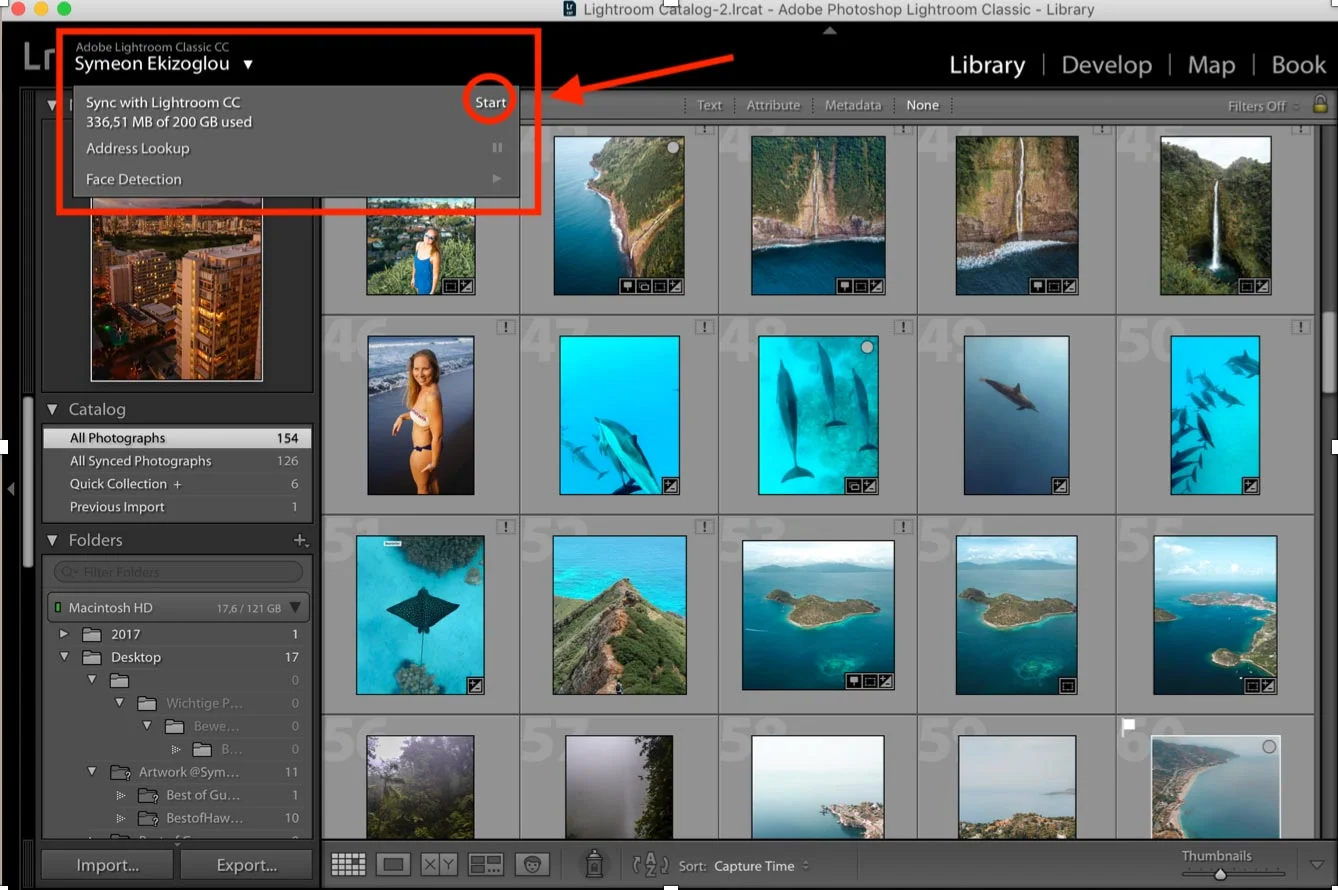Click the metadata warning badge on cell 46

505,327
